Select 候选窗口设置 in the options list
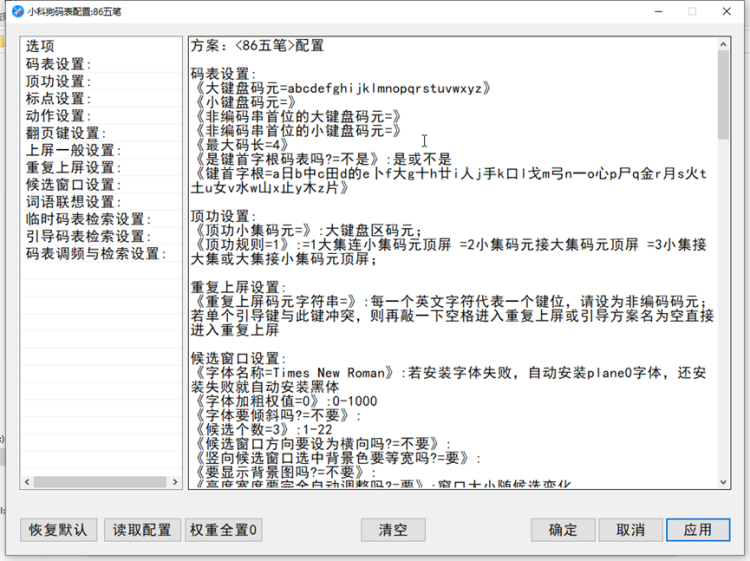The height and width of the screenshot is (561, 750). pos(101,185)
